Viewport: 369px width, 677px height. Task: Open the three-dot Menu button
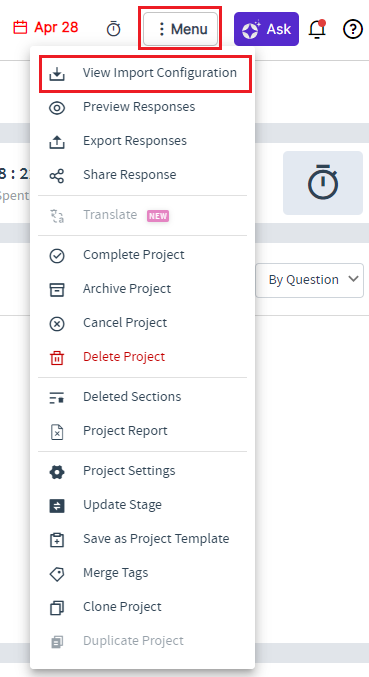[180, 29]
